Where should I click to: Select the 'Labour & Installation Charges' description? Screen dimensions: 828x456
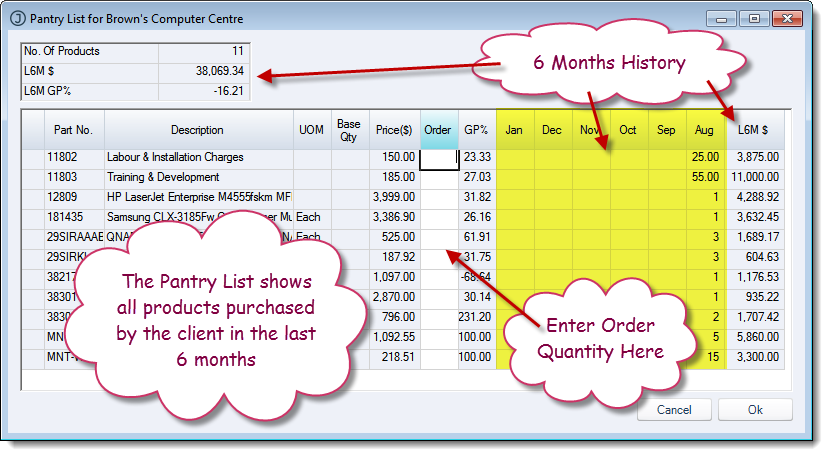[175, 157]
